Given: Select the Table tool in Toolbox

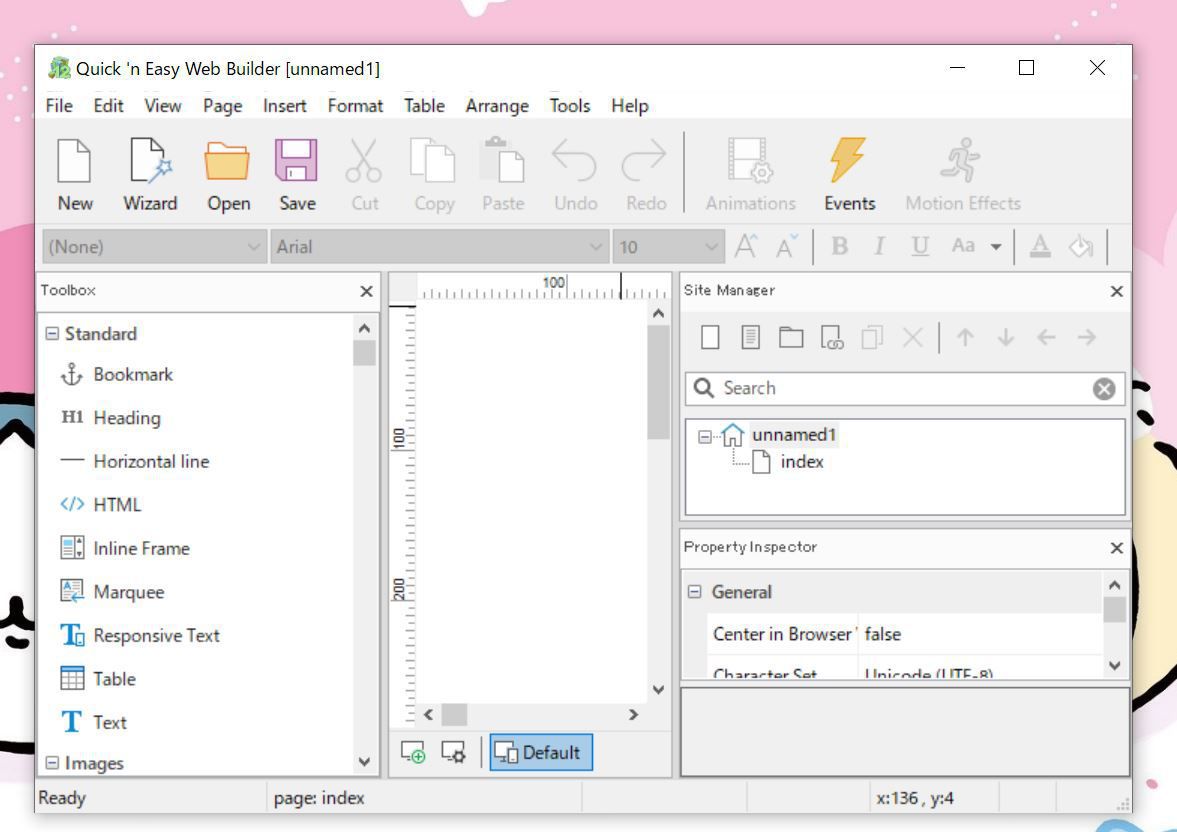Looking at the screenshot, I should coord(98,679).
